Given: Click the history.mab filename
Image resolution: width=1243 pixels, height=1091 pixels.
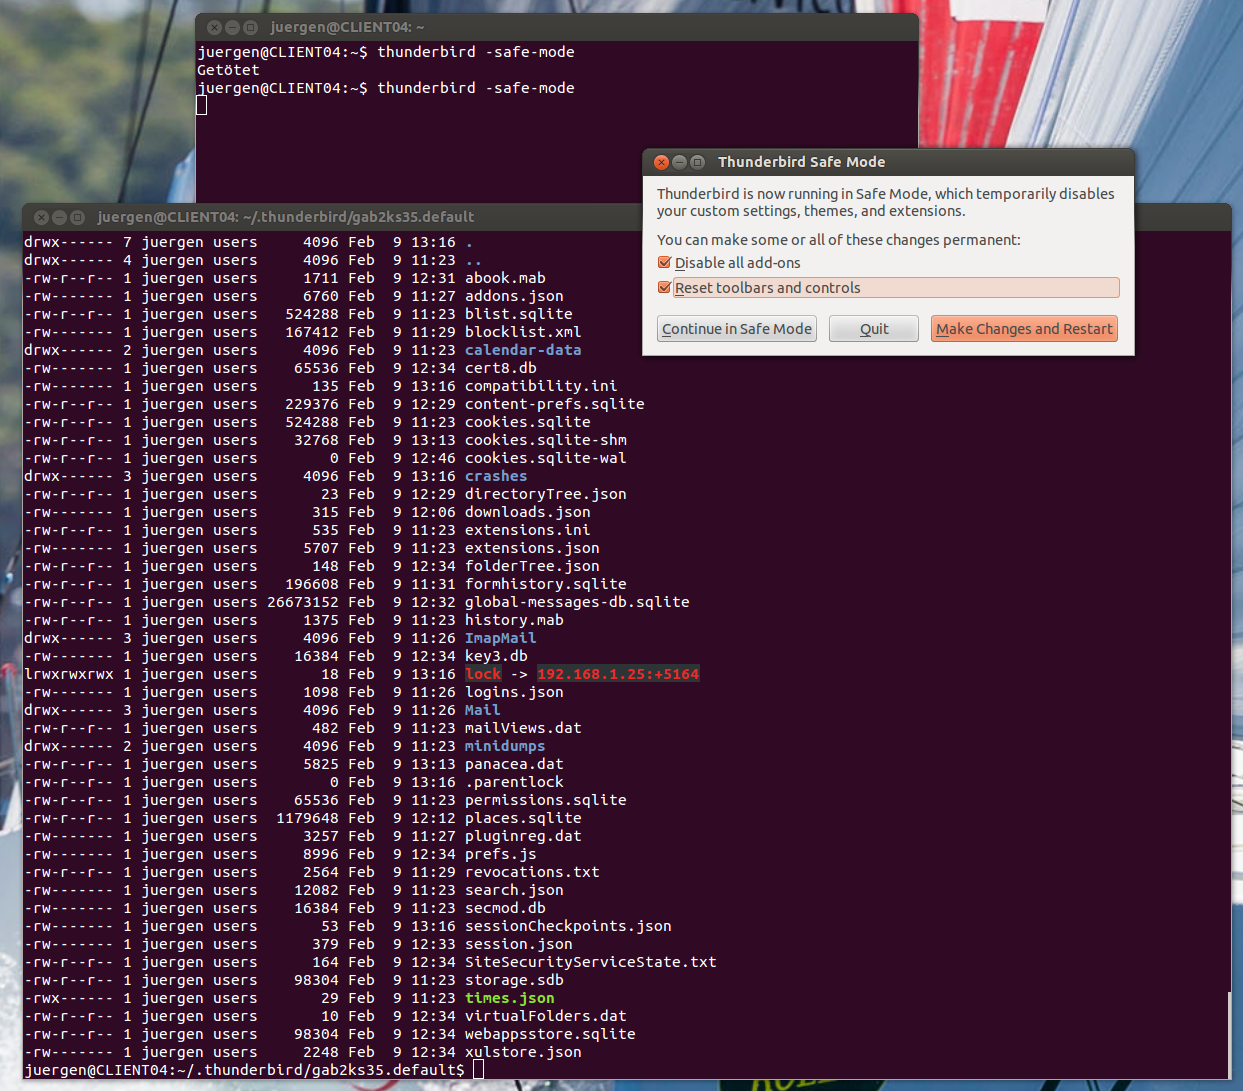Looking at the screenshot, I should click(x=514, y=620).
